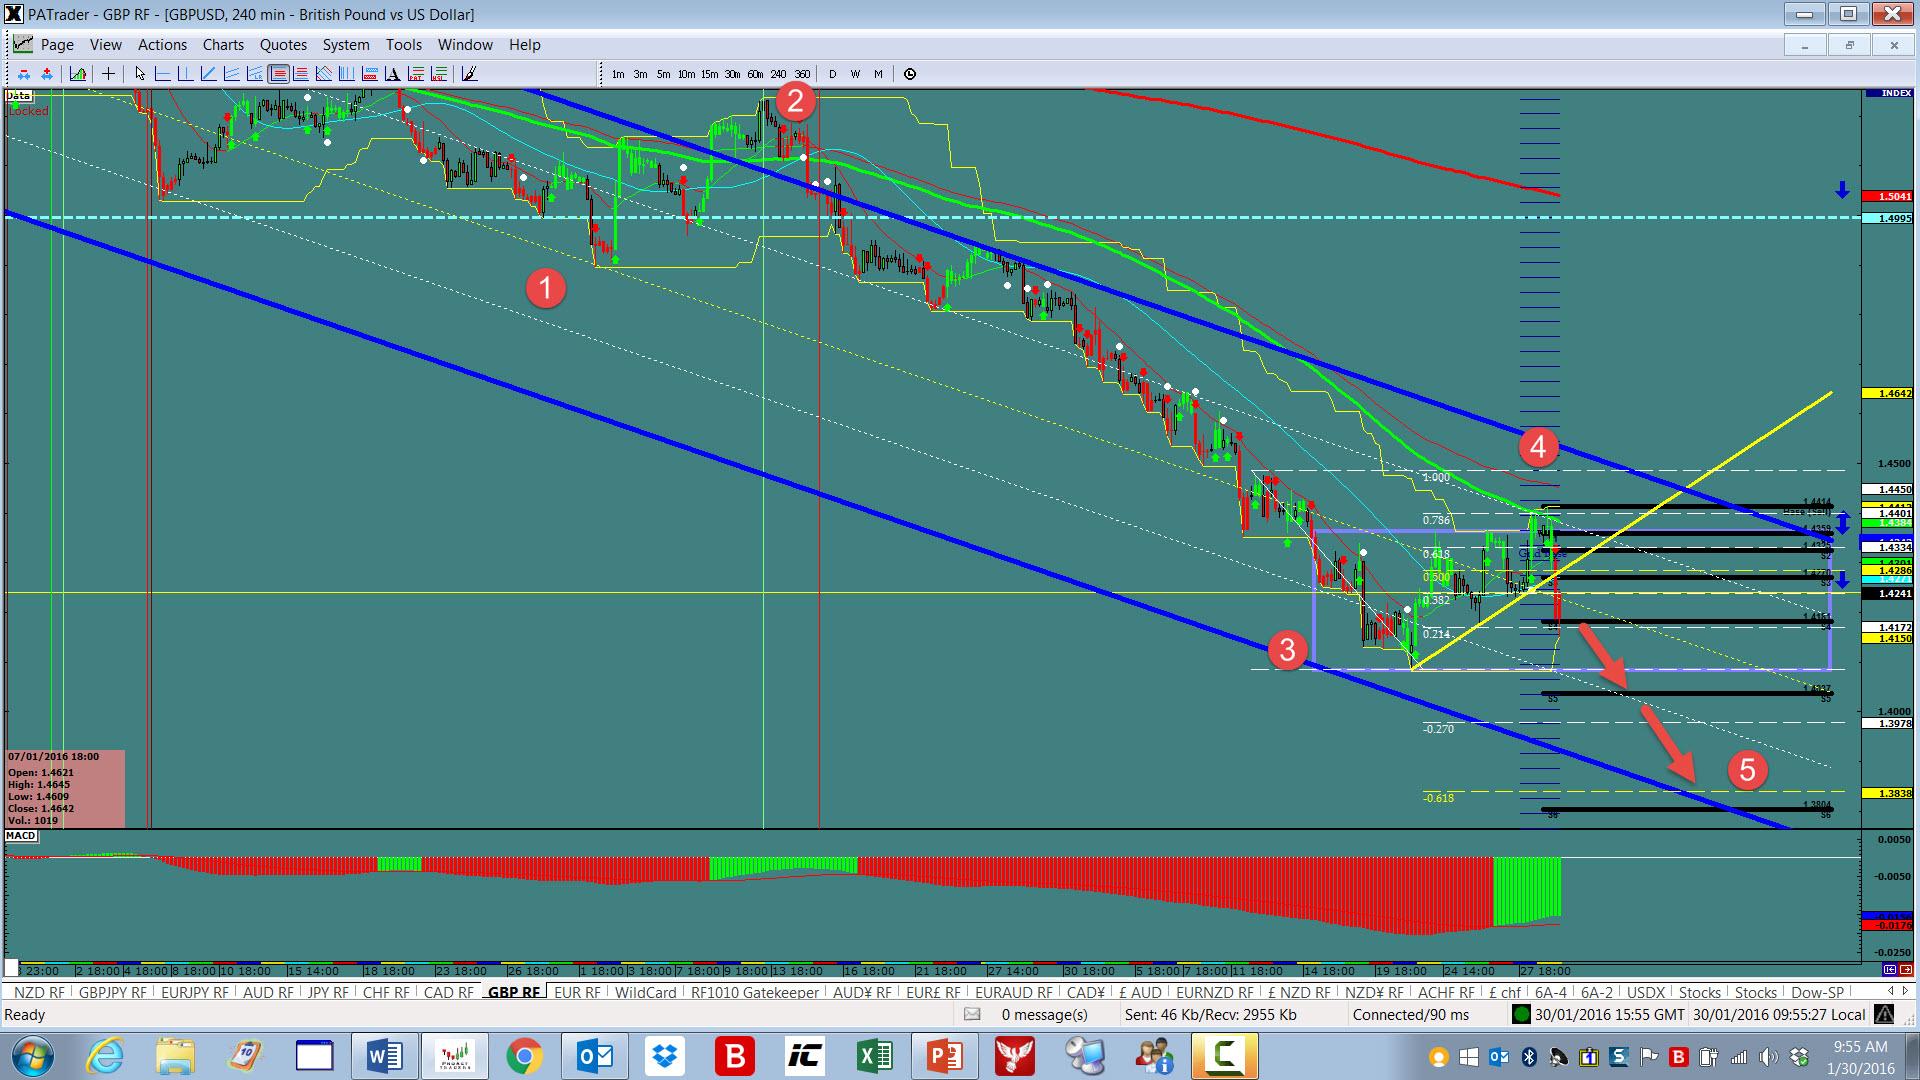Select the crosshair cursor tool
This screenshot has height=1080, width=1920.
(x=108, y=73)
